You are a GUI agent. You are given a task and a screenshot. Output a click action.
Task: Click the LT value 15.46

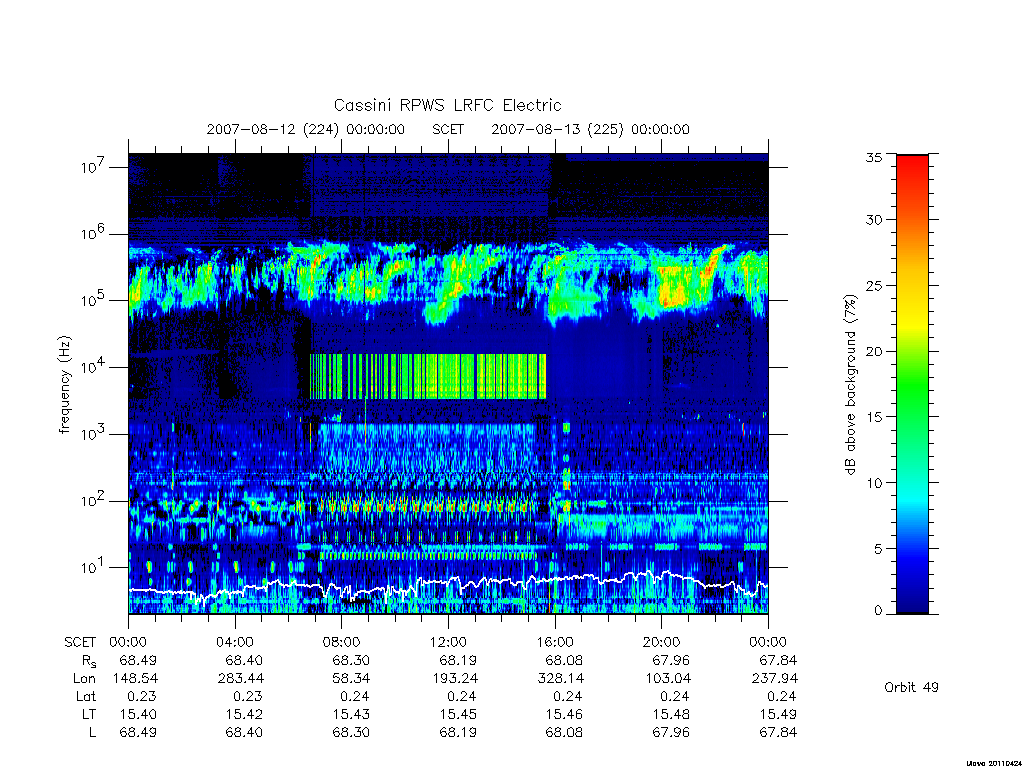point(564,714)
